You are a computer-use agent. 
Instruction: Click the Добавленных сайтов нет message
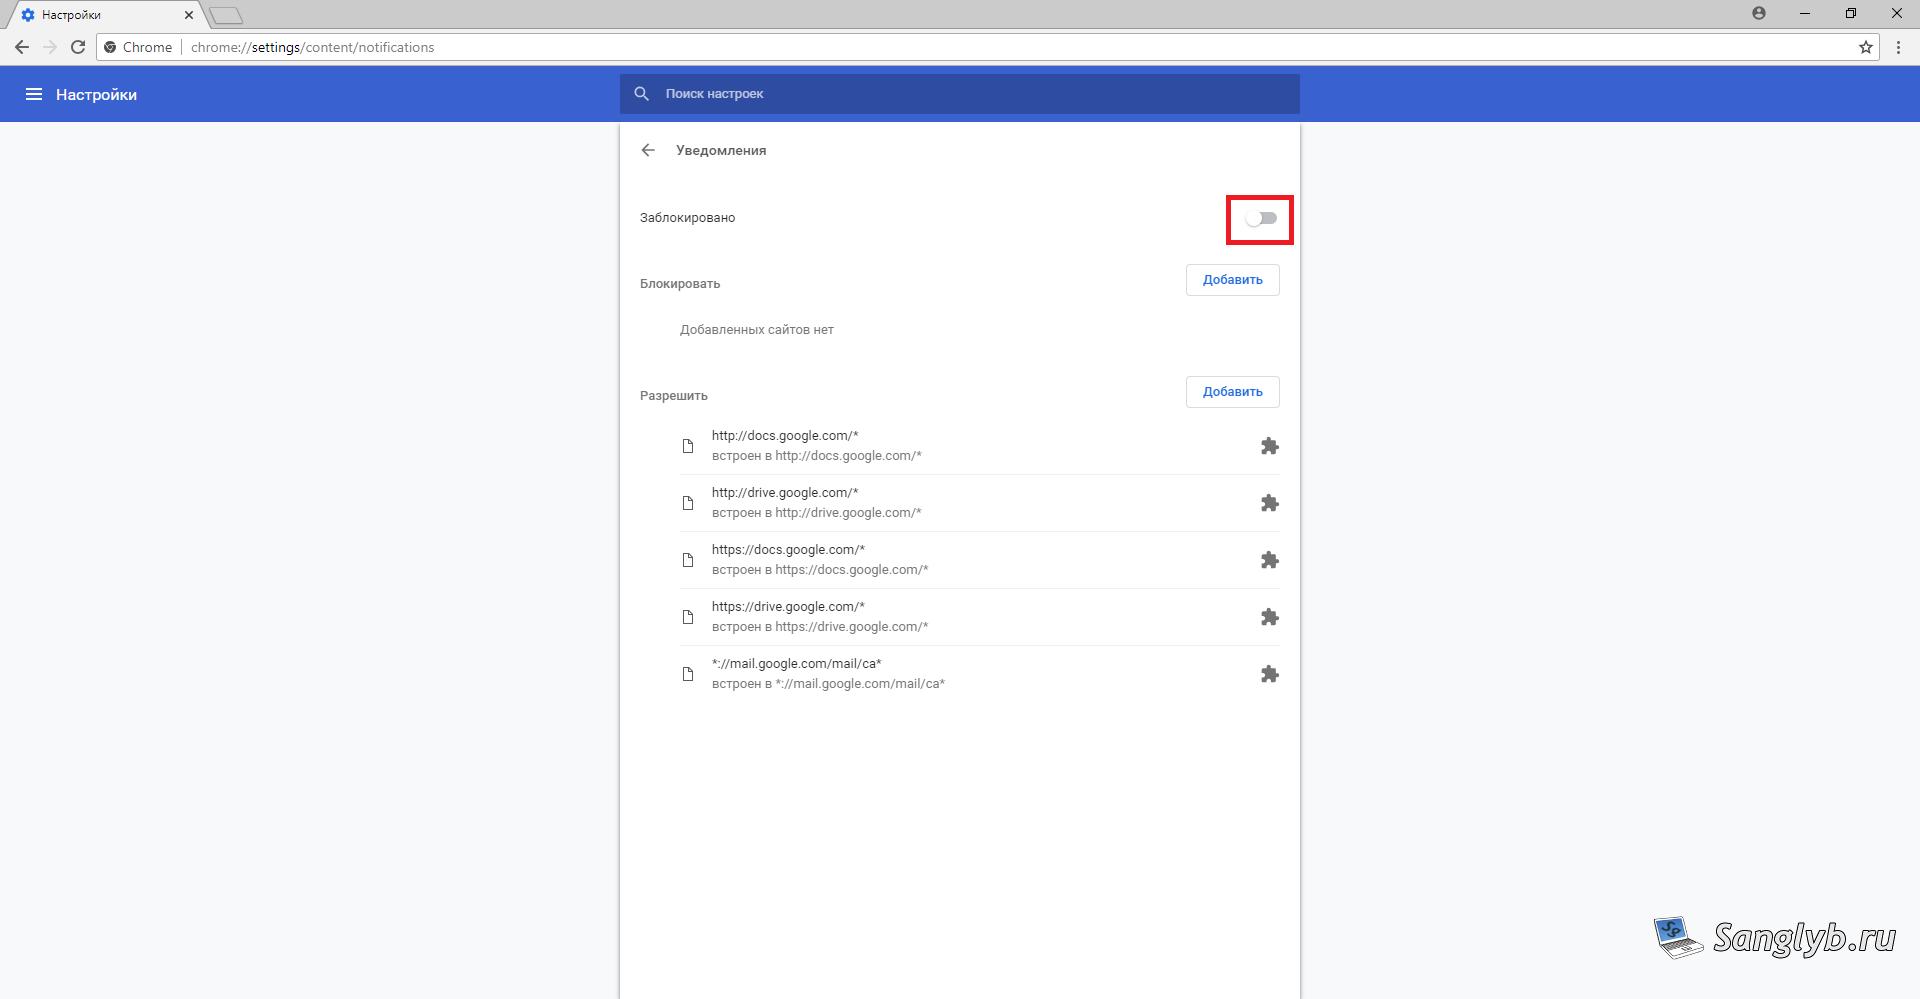(x=756, y=330)
